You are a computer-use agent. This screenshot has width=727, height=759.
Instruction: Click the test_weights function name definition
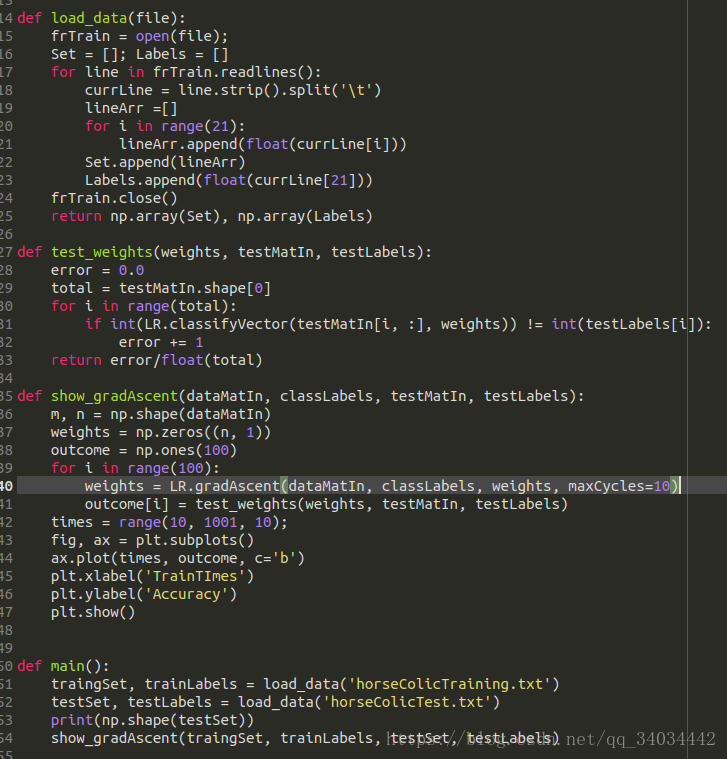pos(102,252)
